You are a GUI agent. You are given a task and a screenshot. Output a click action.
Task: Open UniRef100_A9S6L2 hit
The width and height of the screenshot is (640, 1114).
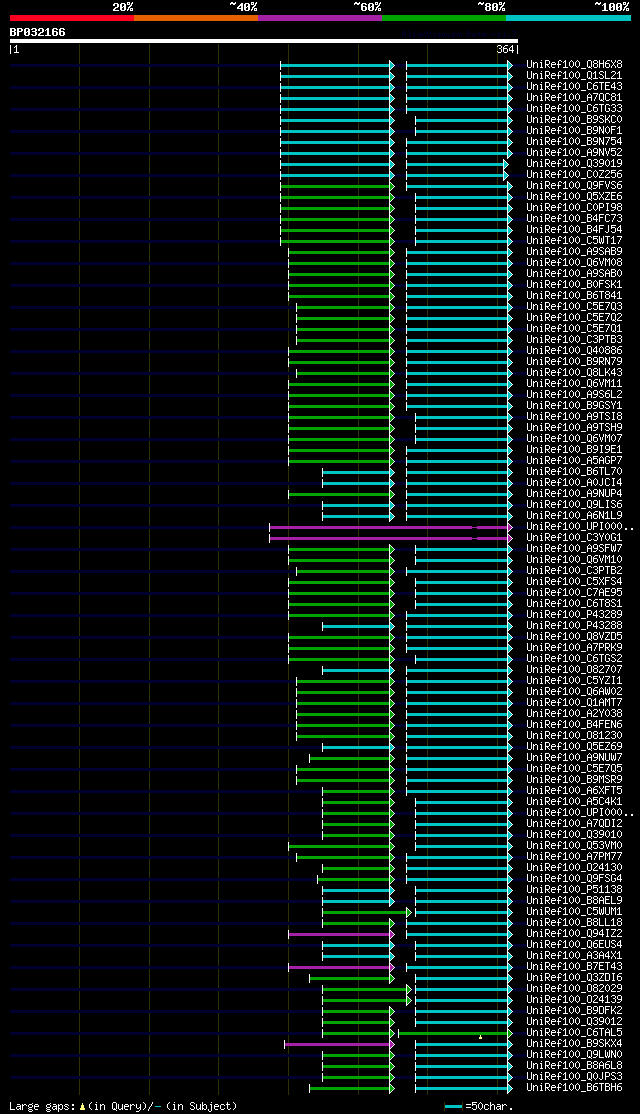click(x=575, y=395)
